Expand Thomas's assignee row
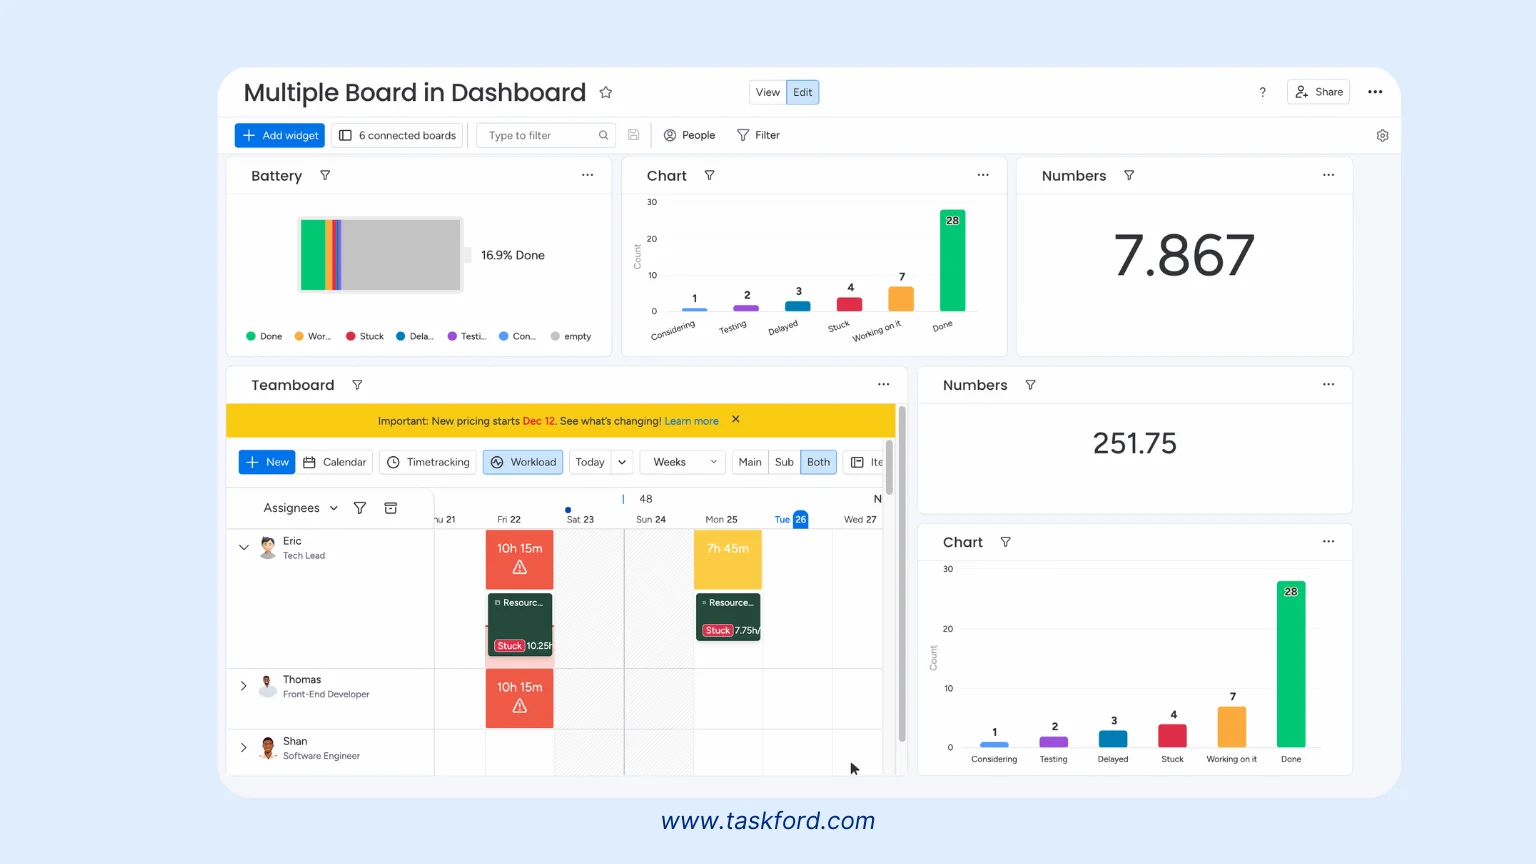This screenshot has height=864, width=1536. click(243, 686)
